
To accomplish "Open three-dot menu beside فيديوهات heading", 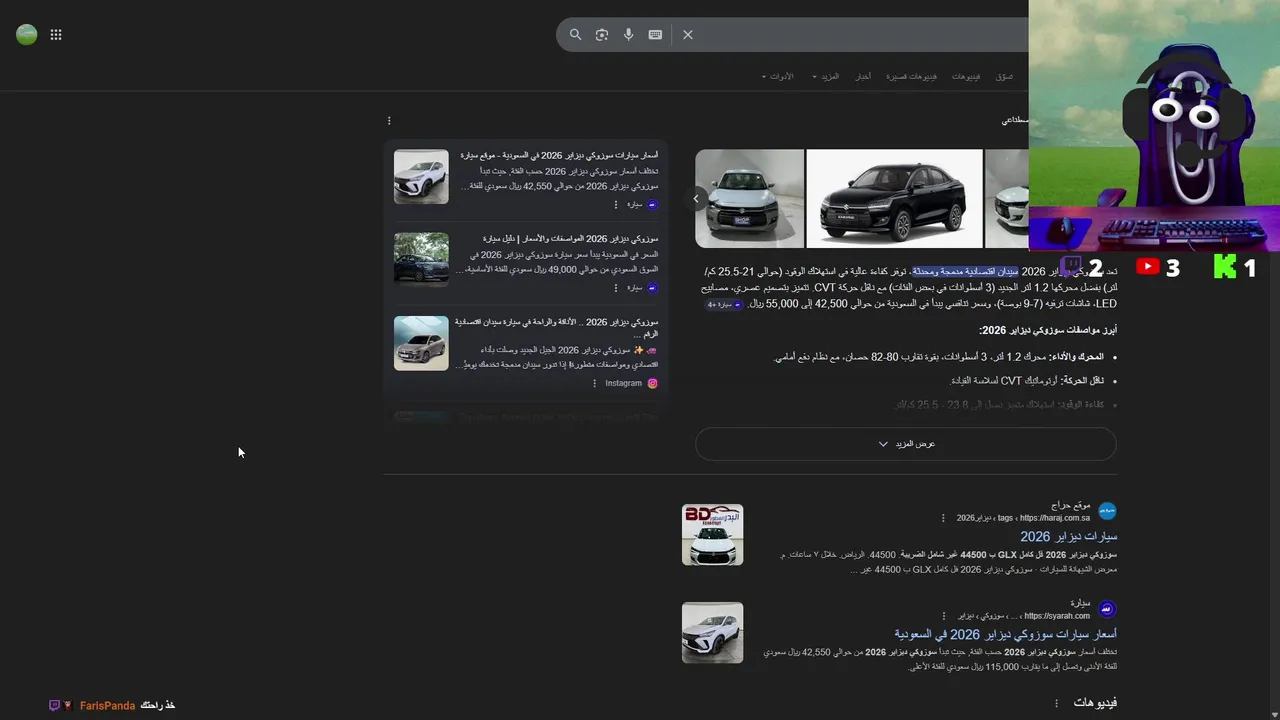I will (1056, 704).
